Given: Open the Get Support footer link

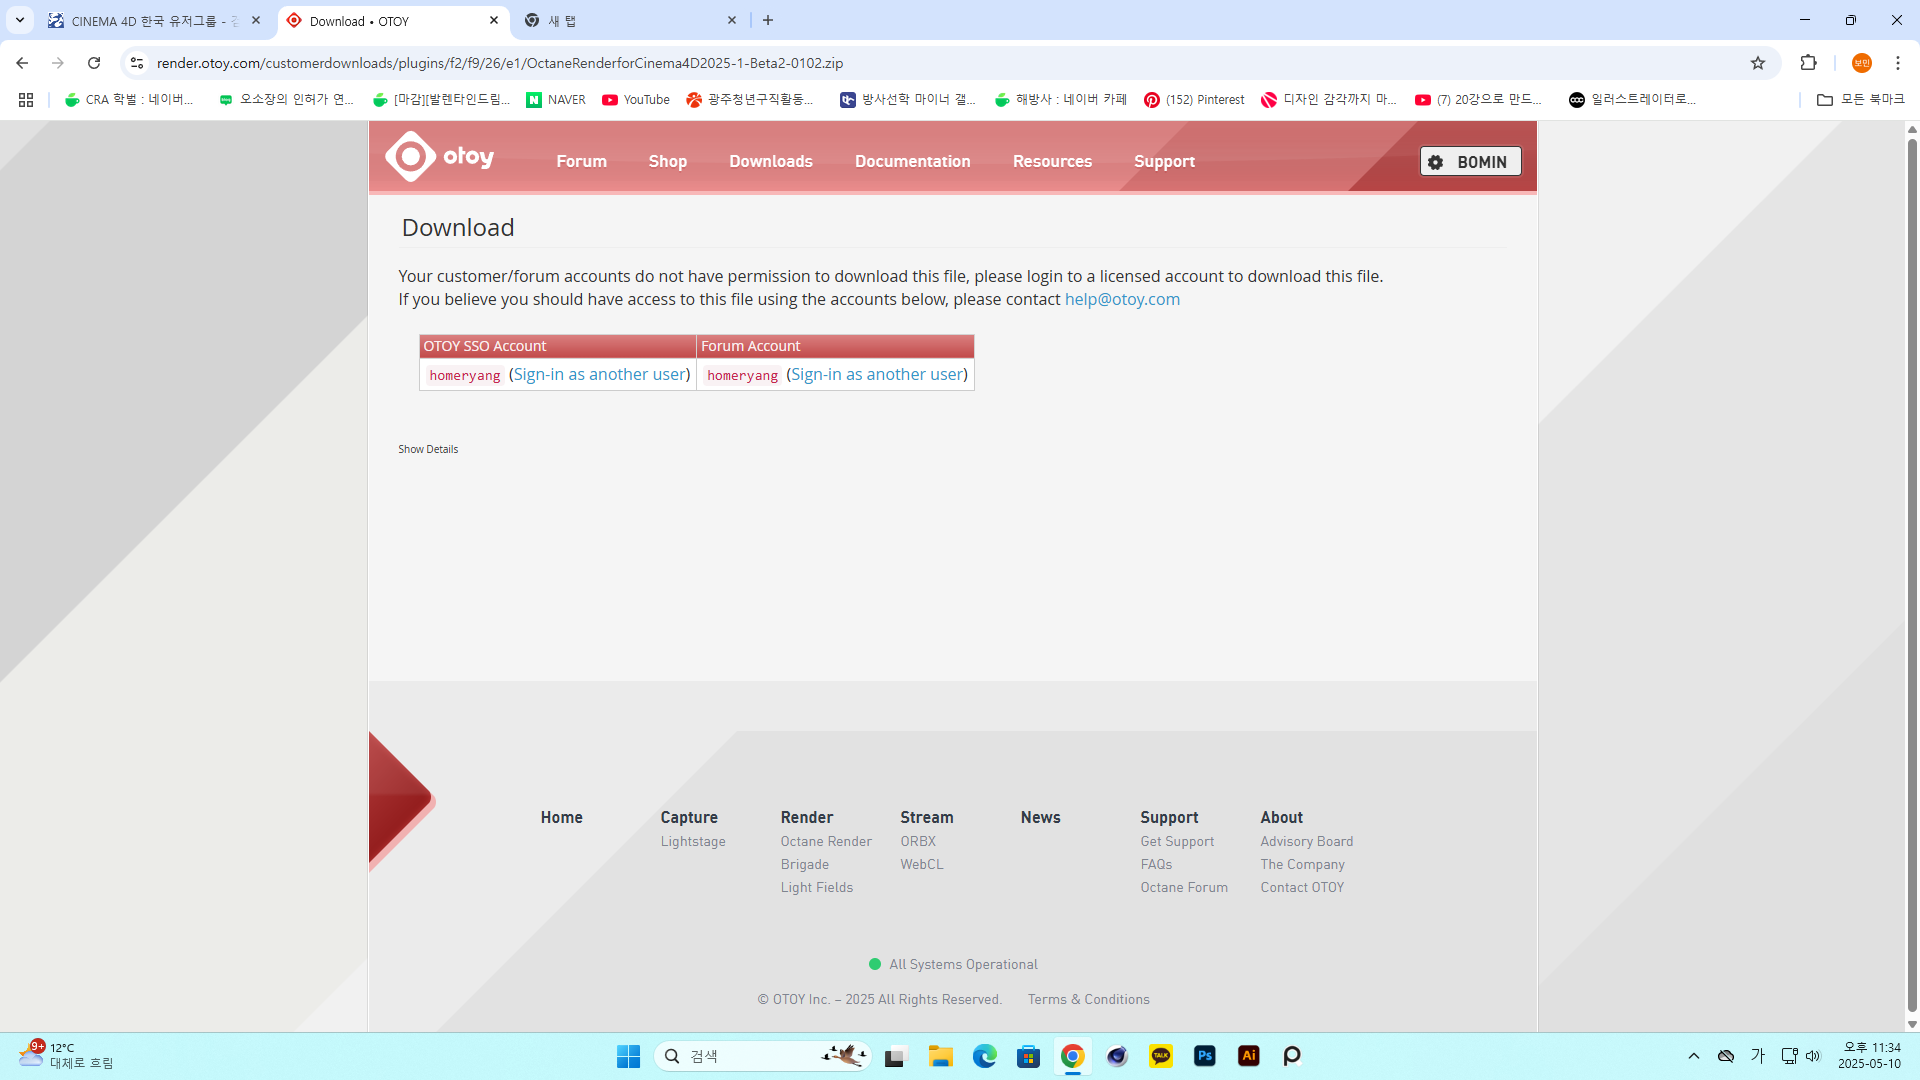Looking at the screenshot, I should (x=1177, y=841).
